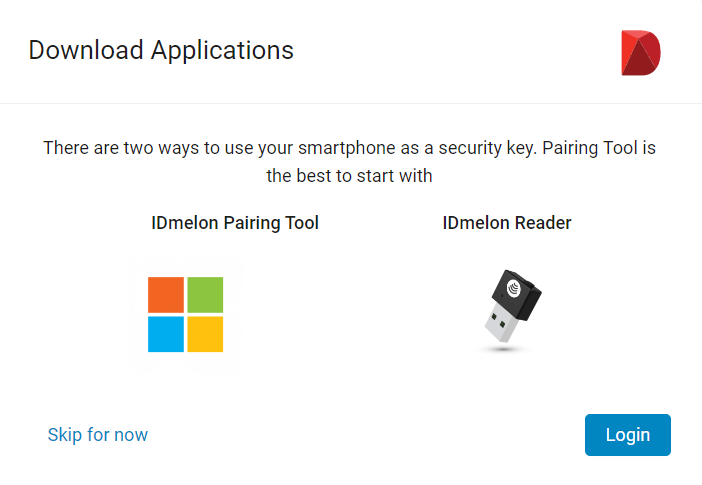Choose the IDmelon Reader USB device image
The image size is (702, 485).
click(510, 310)
